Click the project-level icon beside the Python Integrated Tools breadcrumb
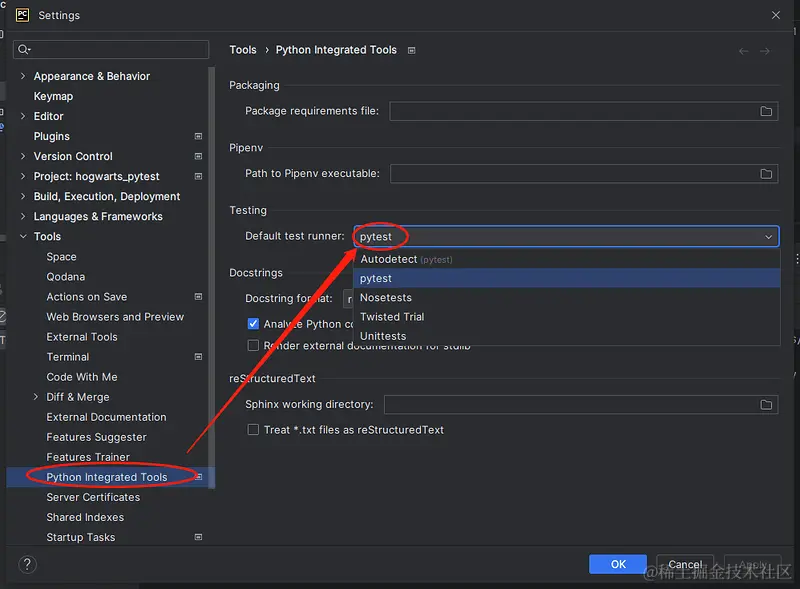800x589 pixels. [x=412, y=51]
